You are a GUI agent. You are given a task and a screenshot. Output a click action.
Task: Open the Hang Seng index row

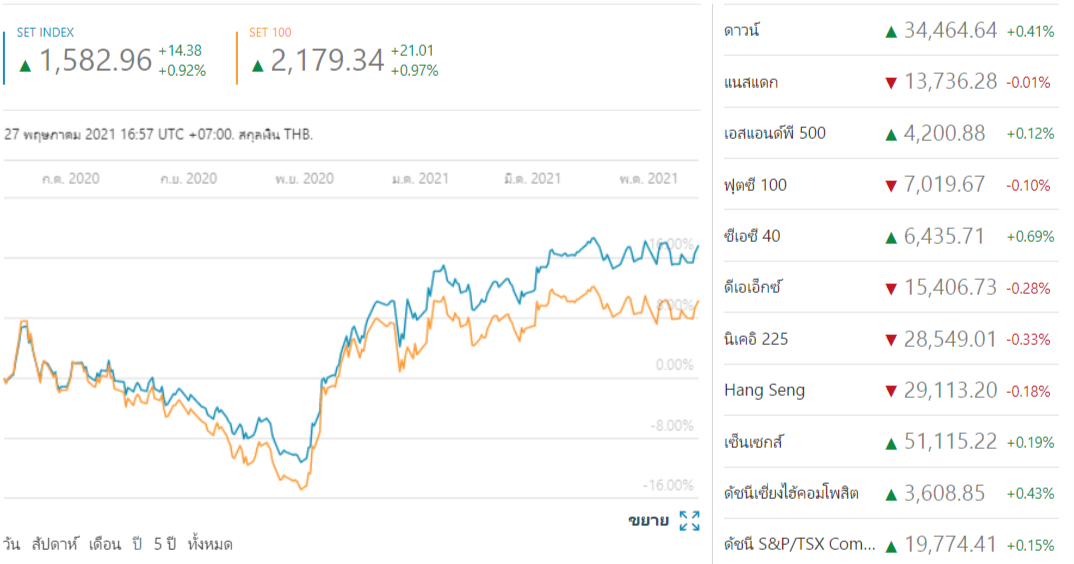(x=765, y=390)
